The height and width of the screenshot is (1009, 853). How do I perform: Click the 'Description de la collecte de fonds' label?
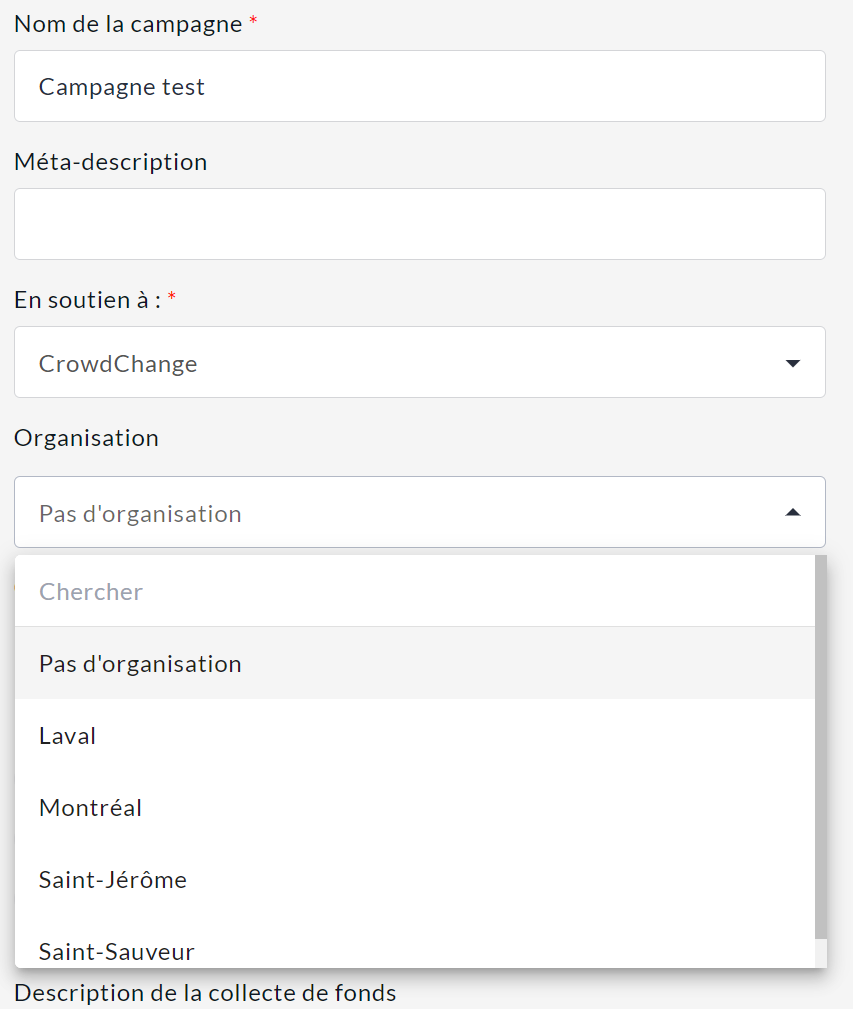pos(205,993)
